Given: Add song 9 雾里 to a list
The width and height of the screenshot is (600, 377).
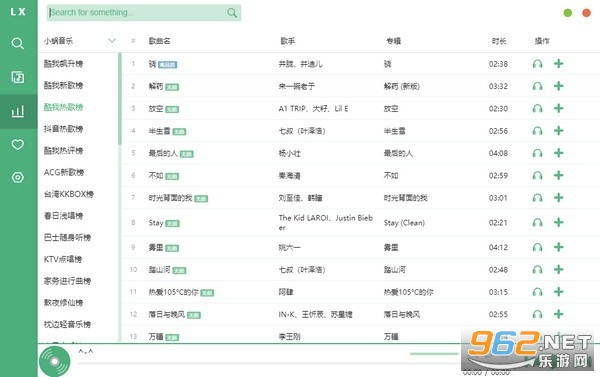Looking at the screenshot, I should pyautogui.click(x=559, y=247).
